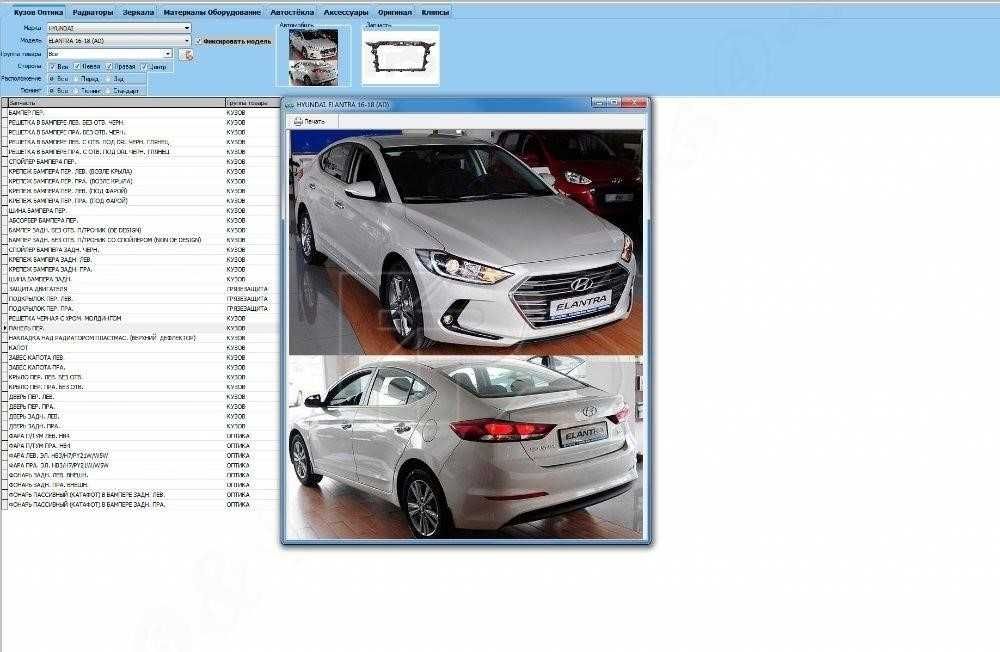Click the Печать button in the popup

tap(309, 121)
